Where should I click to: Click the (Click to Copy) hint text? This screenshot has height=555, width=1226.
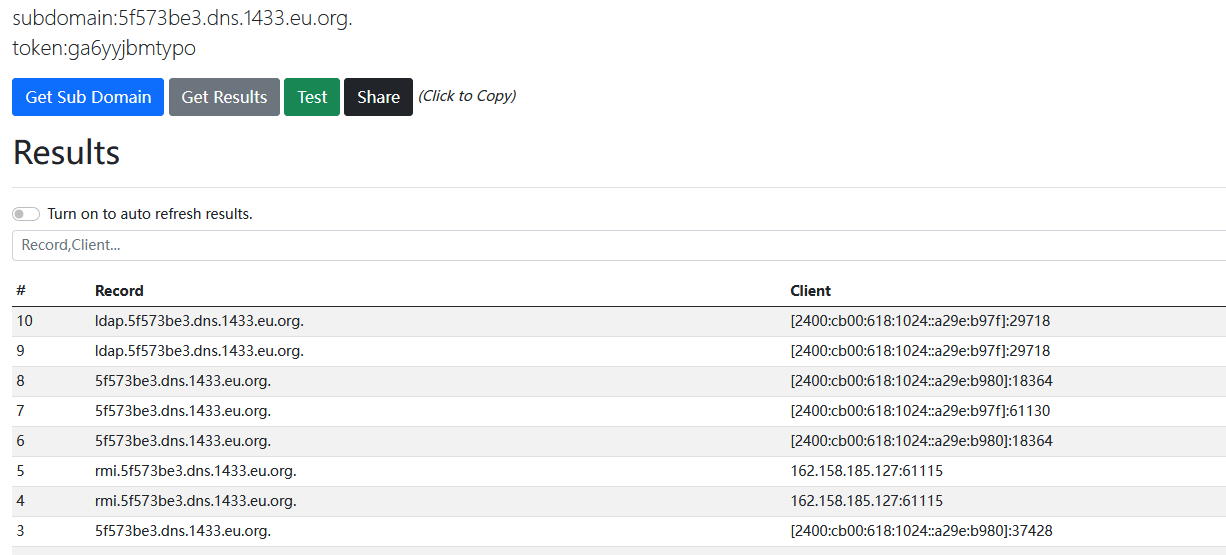(467, 96)
